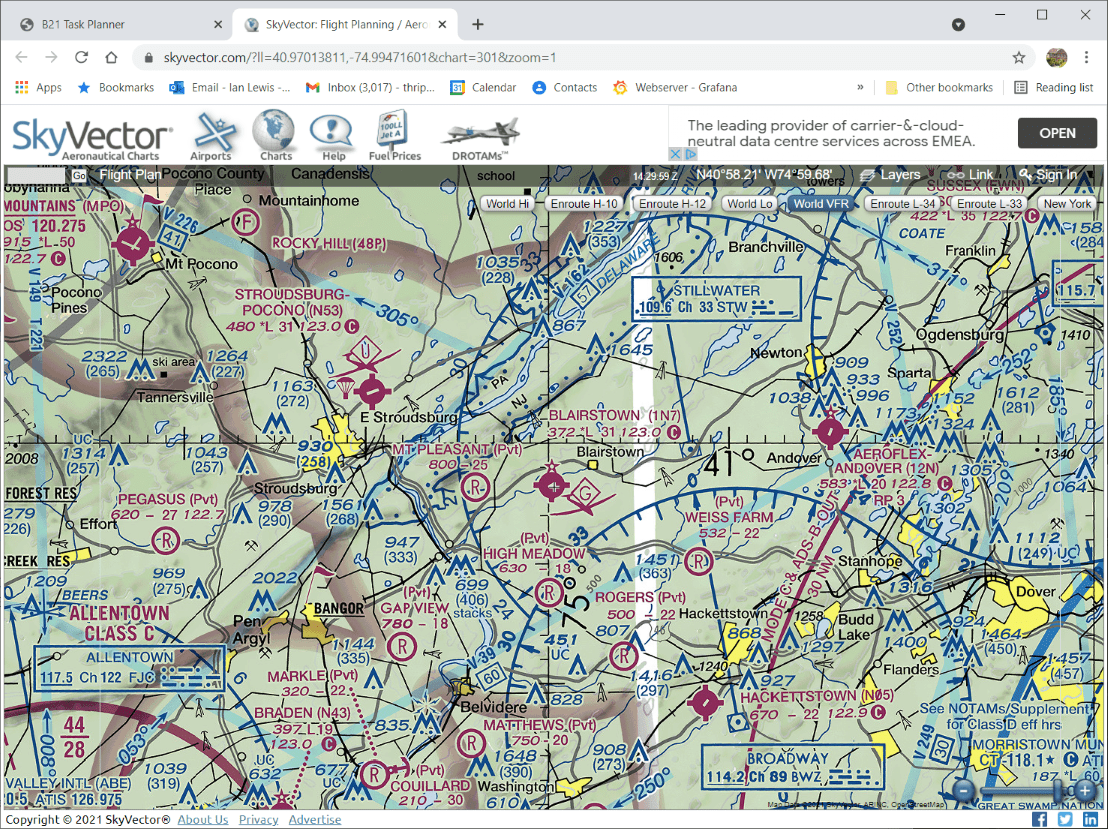Click the Broadway VOR info box
Viewport: 1108px width, 829px height.
coord(793,767)
